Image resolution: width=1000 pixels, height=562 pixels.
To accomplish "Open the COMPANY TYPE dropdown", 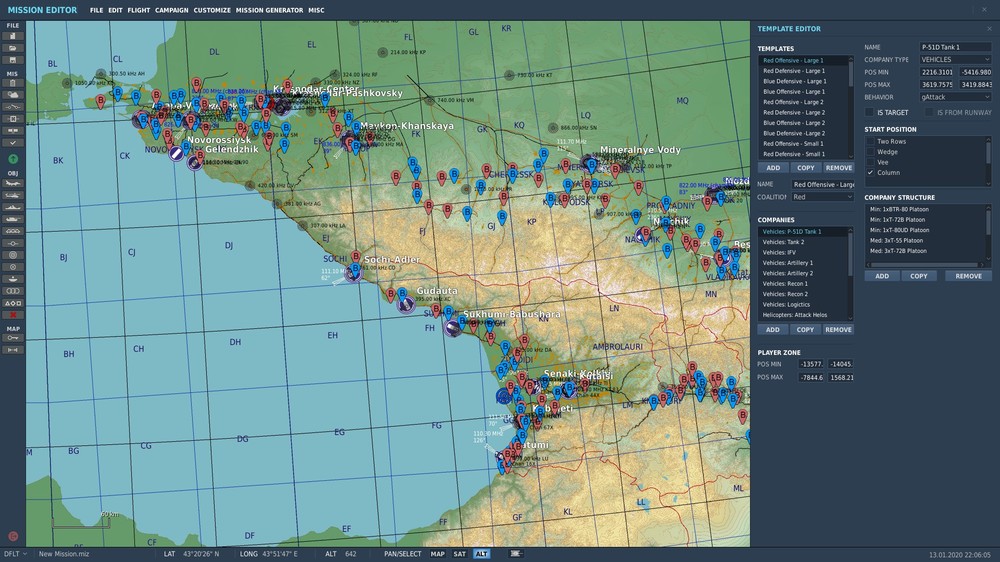I will 955,60.
